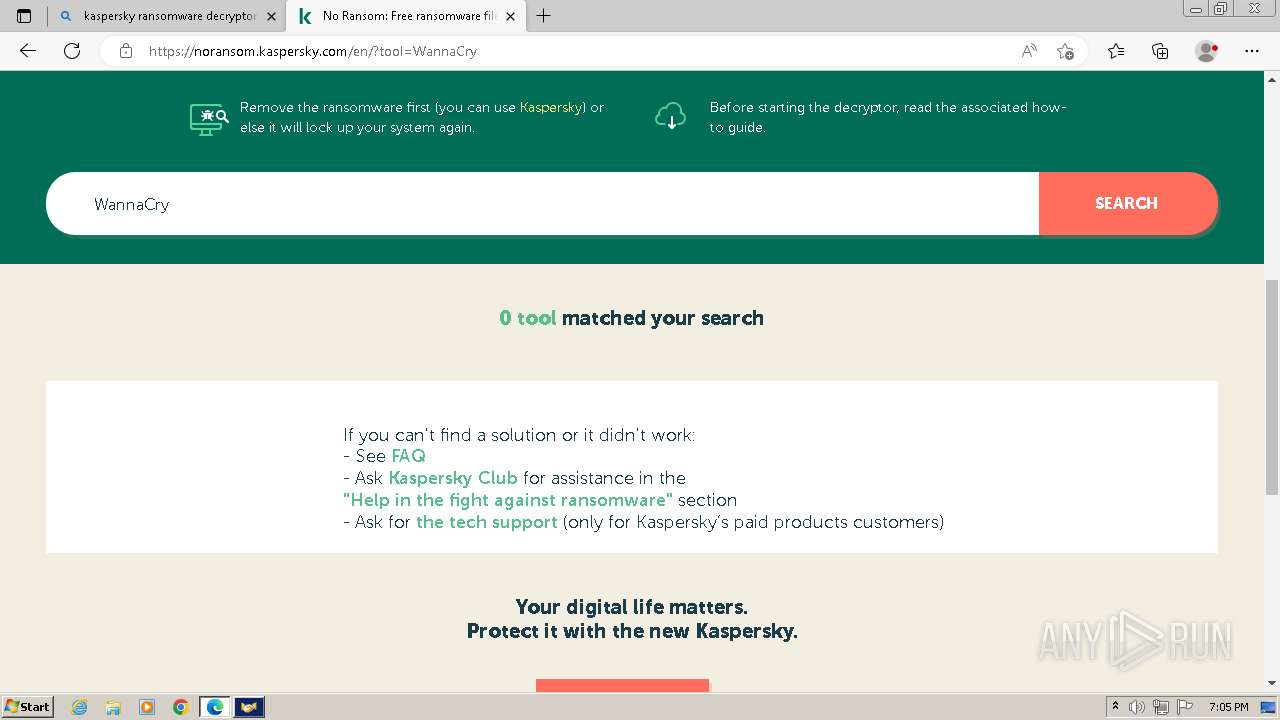
Task: Click '0 tool matched your search' text
Action: tap(631, 318)
